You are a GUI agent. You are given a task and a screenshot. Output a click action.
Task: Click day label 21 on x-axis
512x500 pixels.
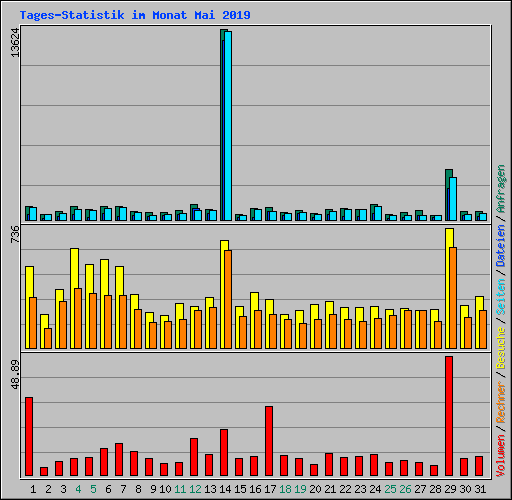(330, 489)
